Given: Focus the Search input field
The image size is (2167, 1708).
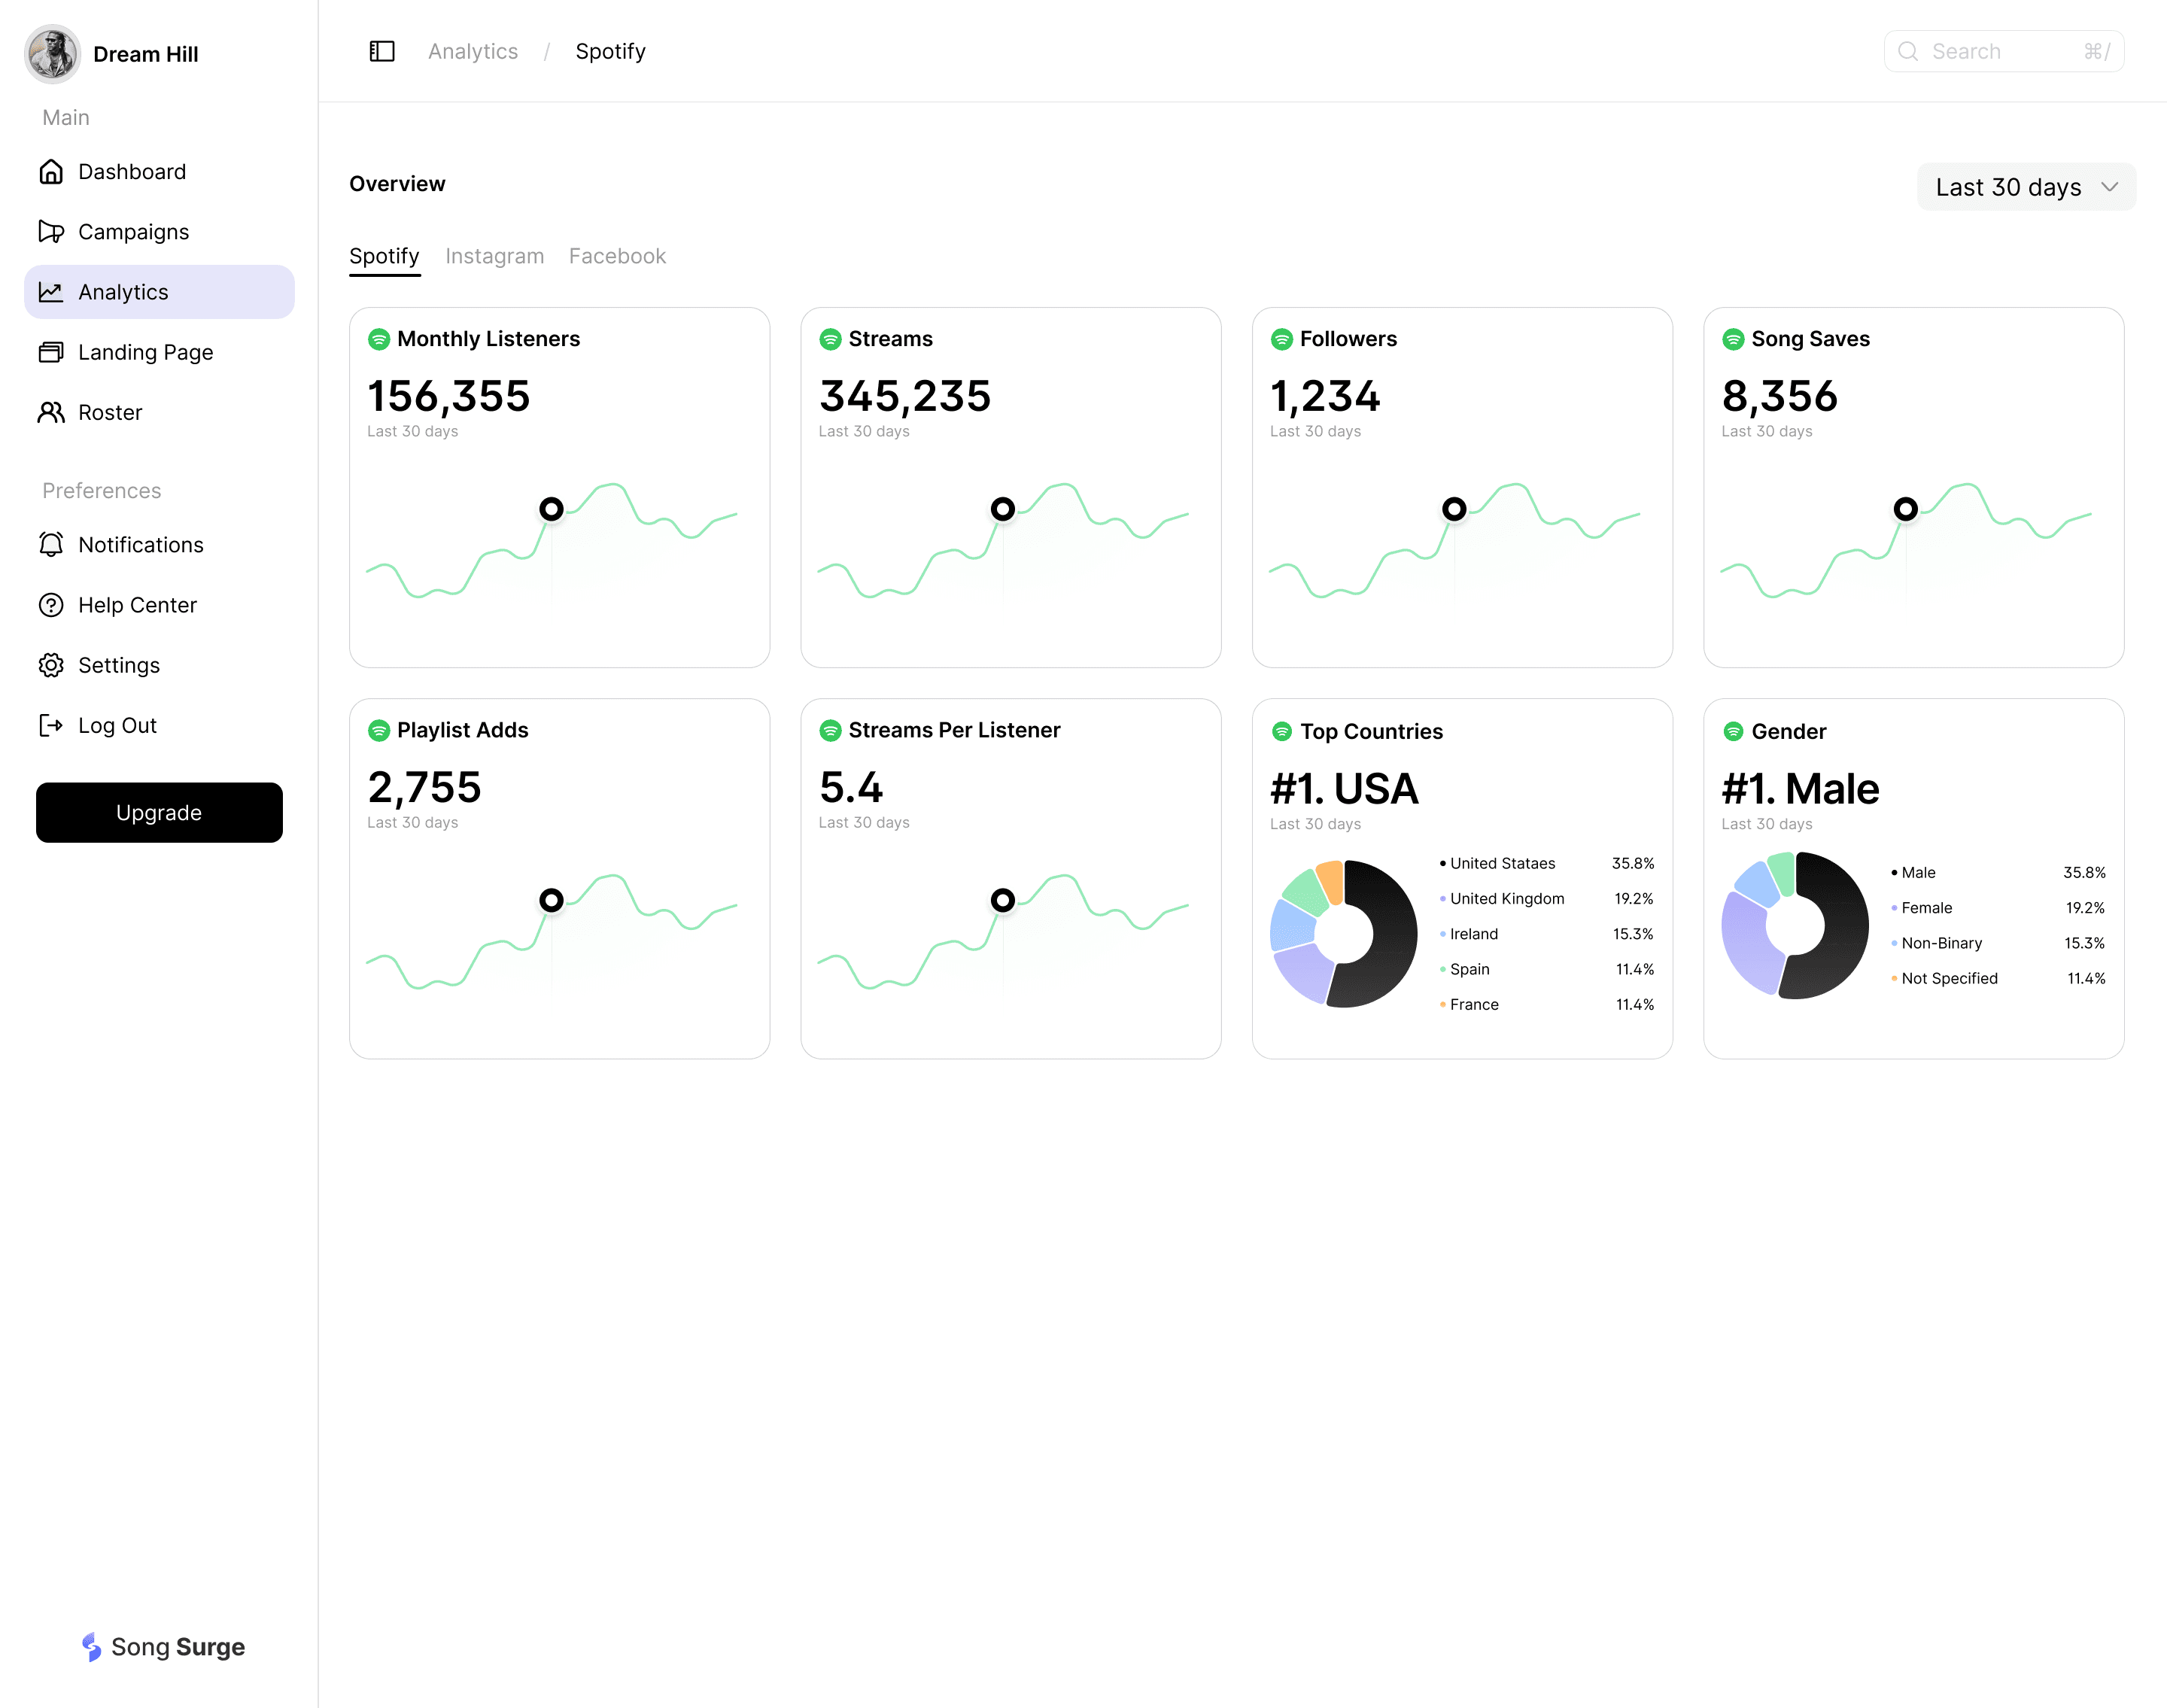Looking at the screenshot, I should (2004, 51).
